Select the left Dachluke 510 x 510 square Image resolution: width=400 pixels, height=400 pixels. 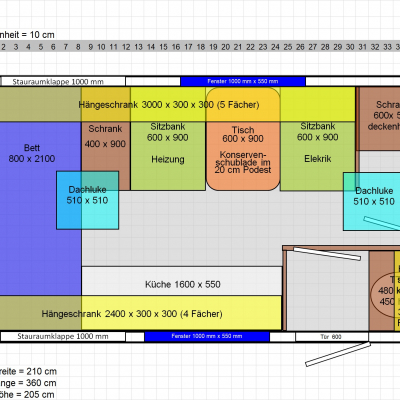click(x=87, y=200)
